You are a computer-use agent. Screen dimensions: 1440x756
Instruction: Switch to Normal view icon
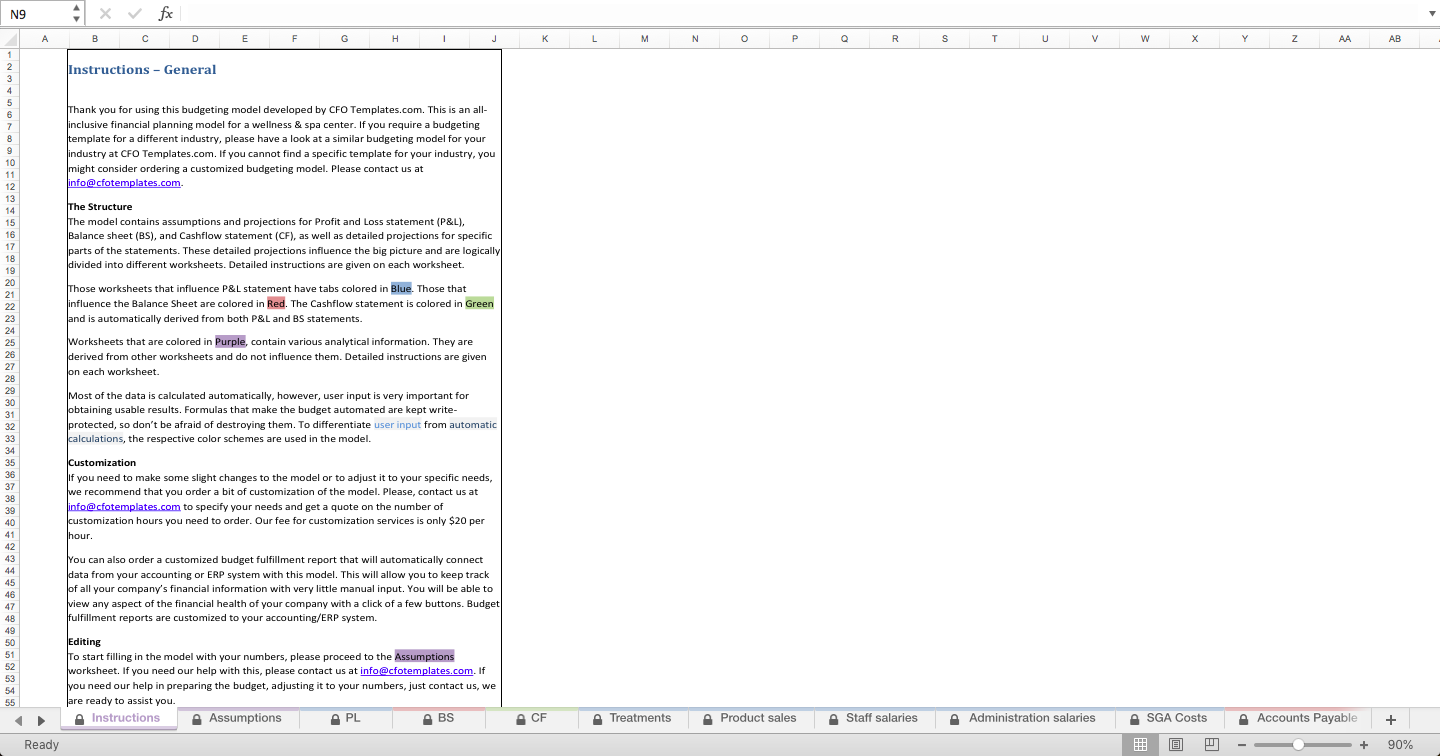pyautogui.click(x=1141, y=745)
